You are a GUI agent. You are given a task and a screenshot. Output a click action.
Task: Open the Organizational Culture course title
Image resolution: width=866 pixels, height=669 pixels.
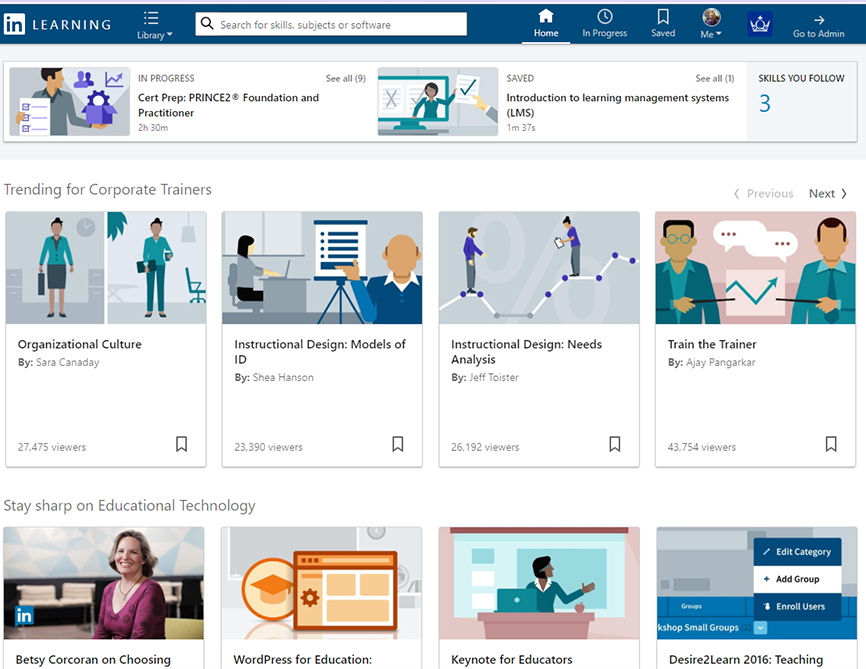click(80, 344)
